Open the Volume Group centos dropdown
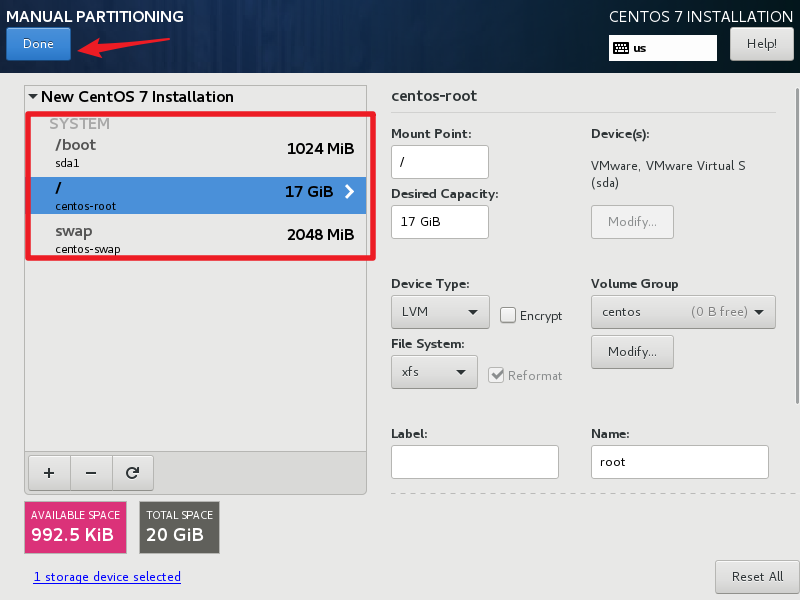Viewport: 800px width, 600px height. pyautogui.click(x=683, y=312)
